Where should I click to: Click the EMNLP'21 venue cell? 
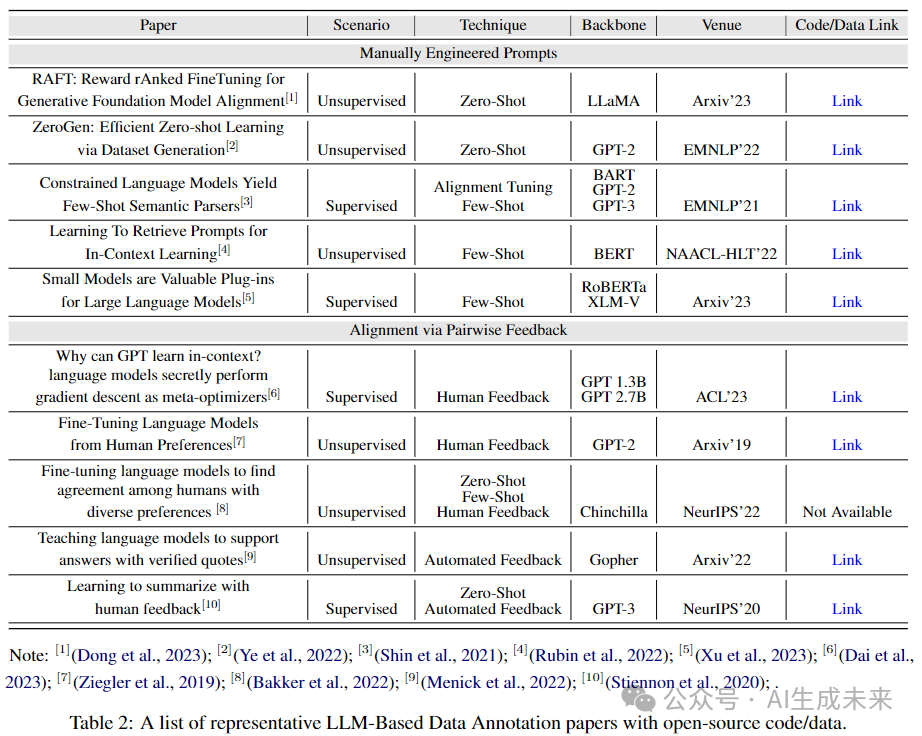721,206
